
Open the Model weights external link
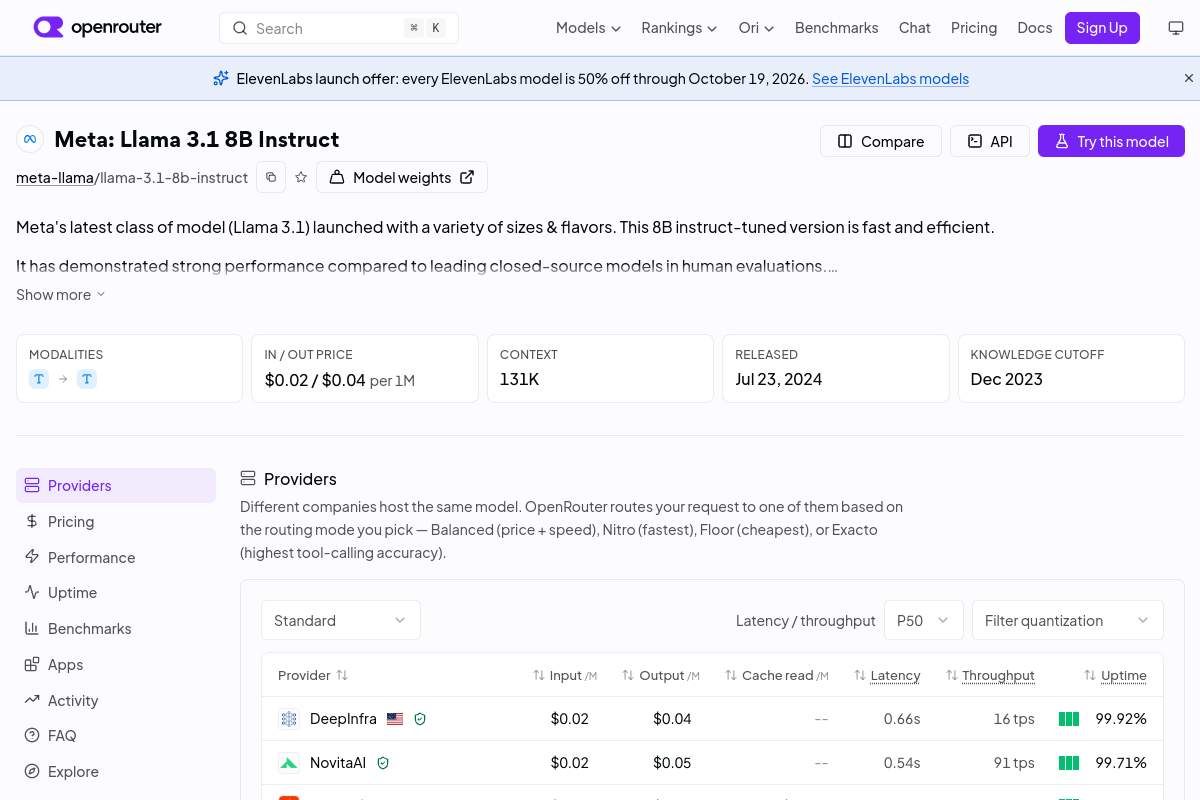[x=402, y=177]
